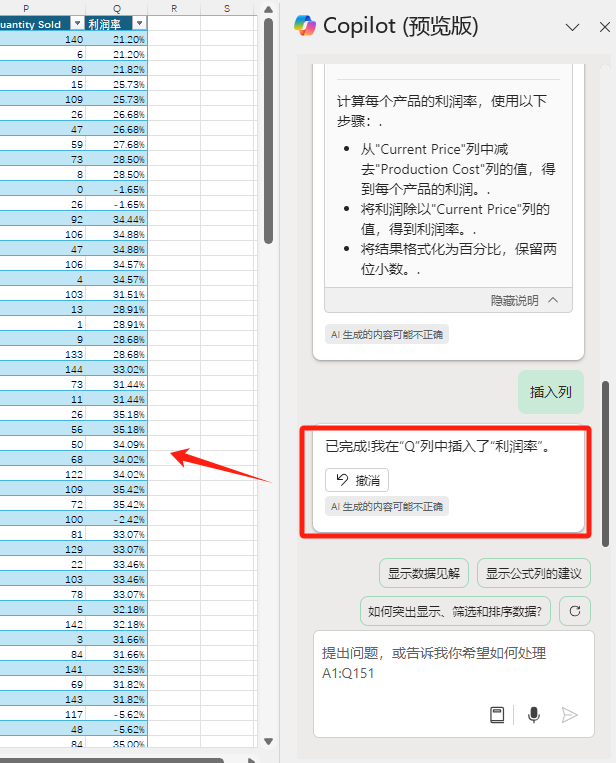Click the 显示公式列的建议 suggestion
The image size is (616, 763).
coord(533,573)
